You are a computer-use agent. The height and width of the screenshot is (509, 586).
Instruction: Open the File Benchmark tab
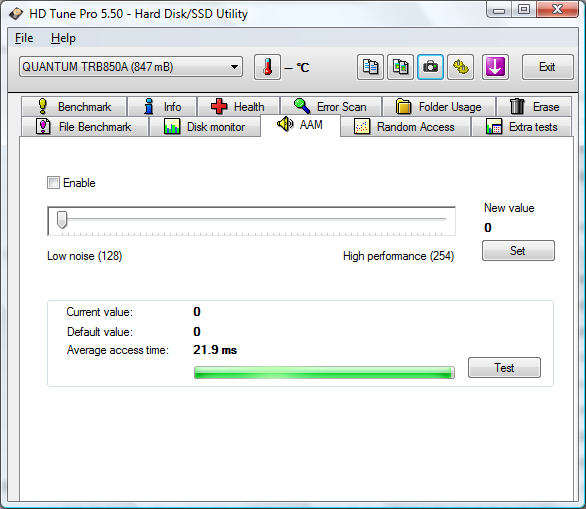coord(85,127)
